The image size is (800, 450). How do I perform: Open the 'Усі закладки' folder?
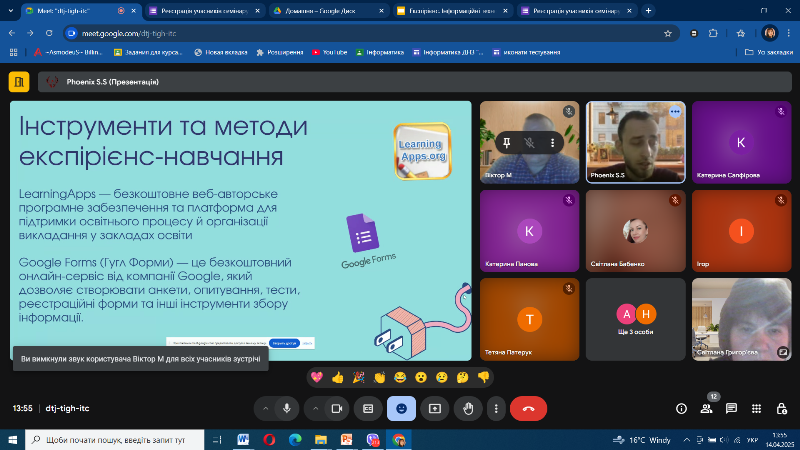pos(769,53)
